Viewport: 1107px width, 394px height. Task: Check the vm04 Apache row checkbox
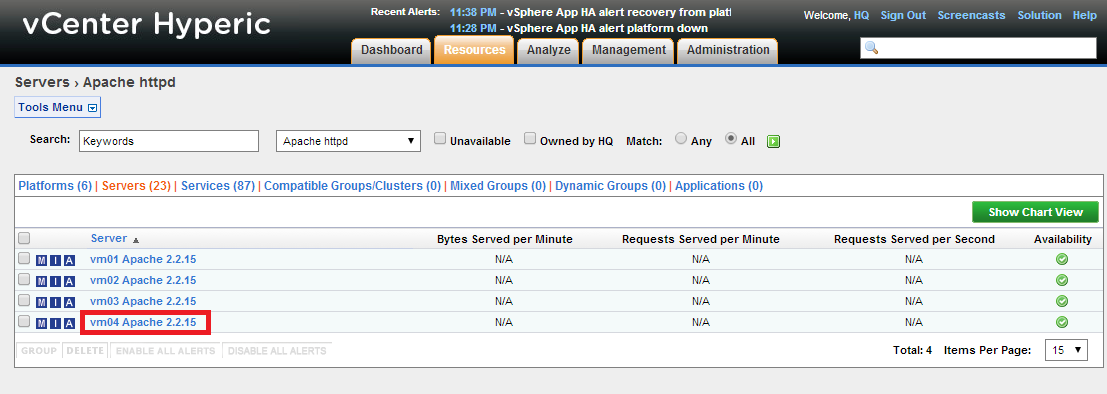[x=24, y=321]
